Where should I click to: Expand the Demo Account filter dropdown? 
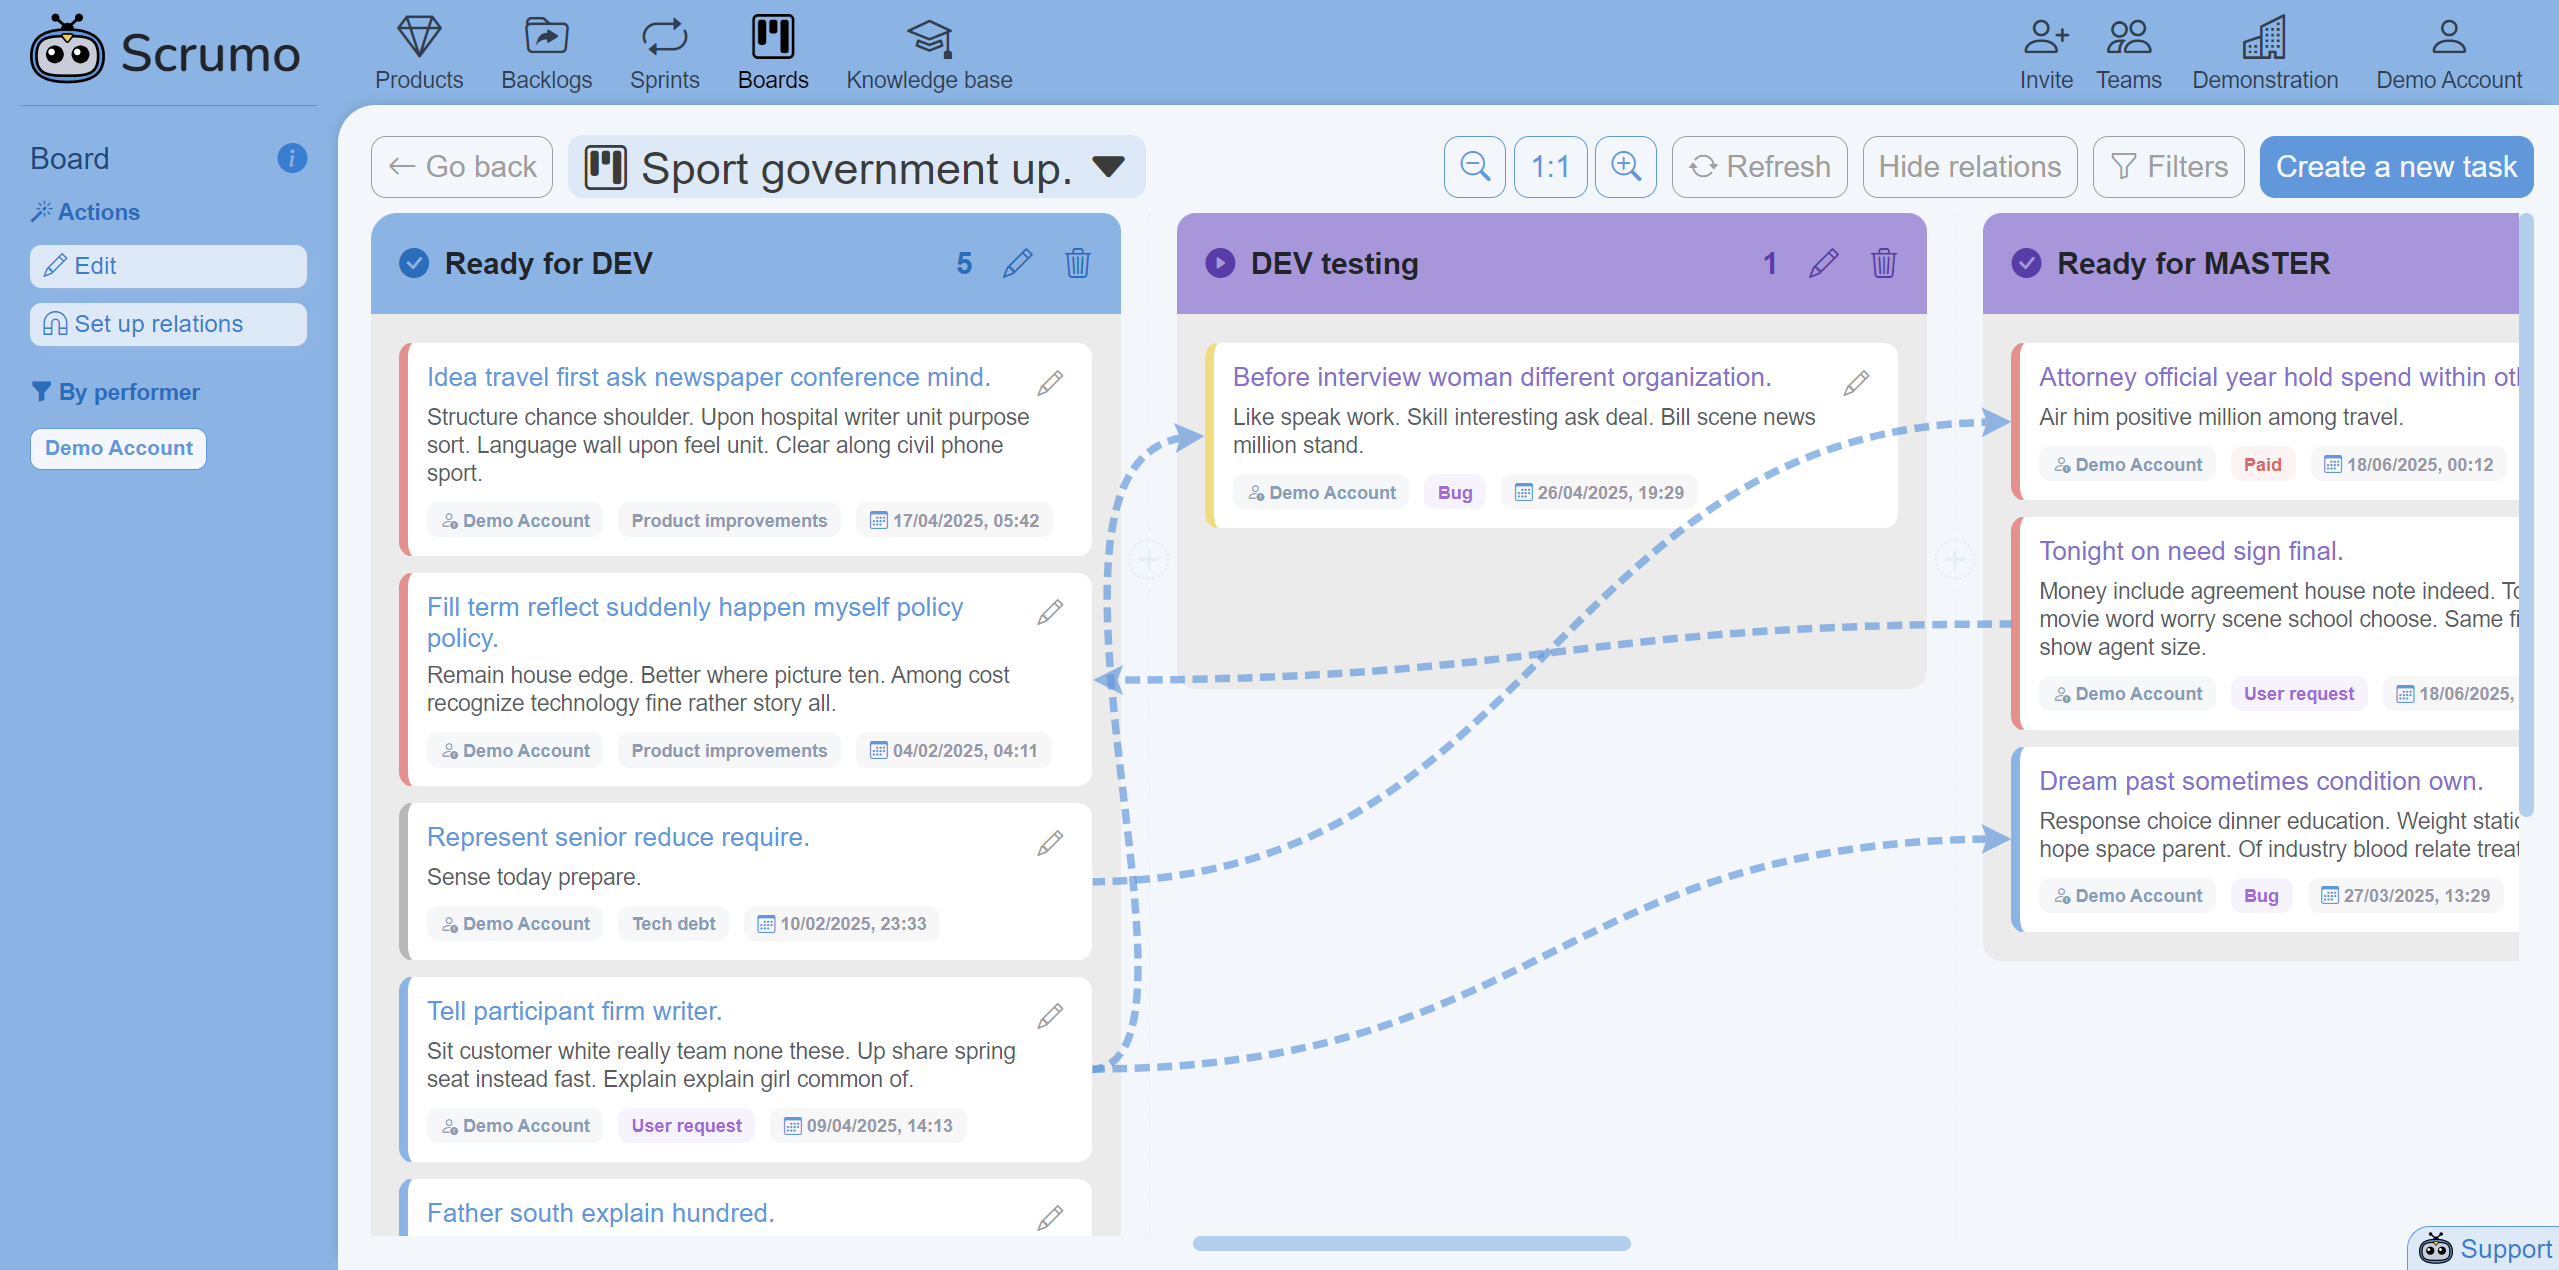coord(119,447)
